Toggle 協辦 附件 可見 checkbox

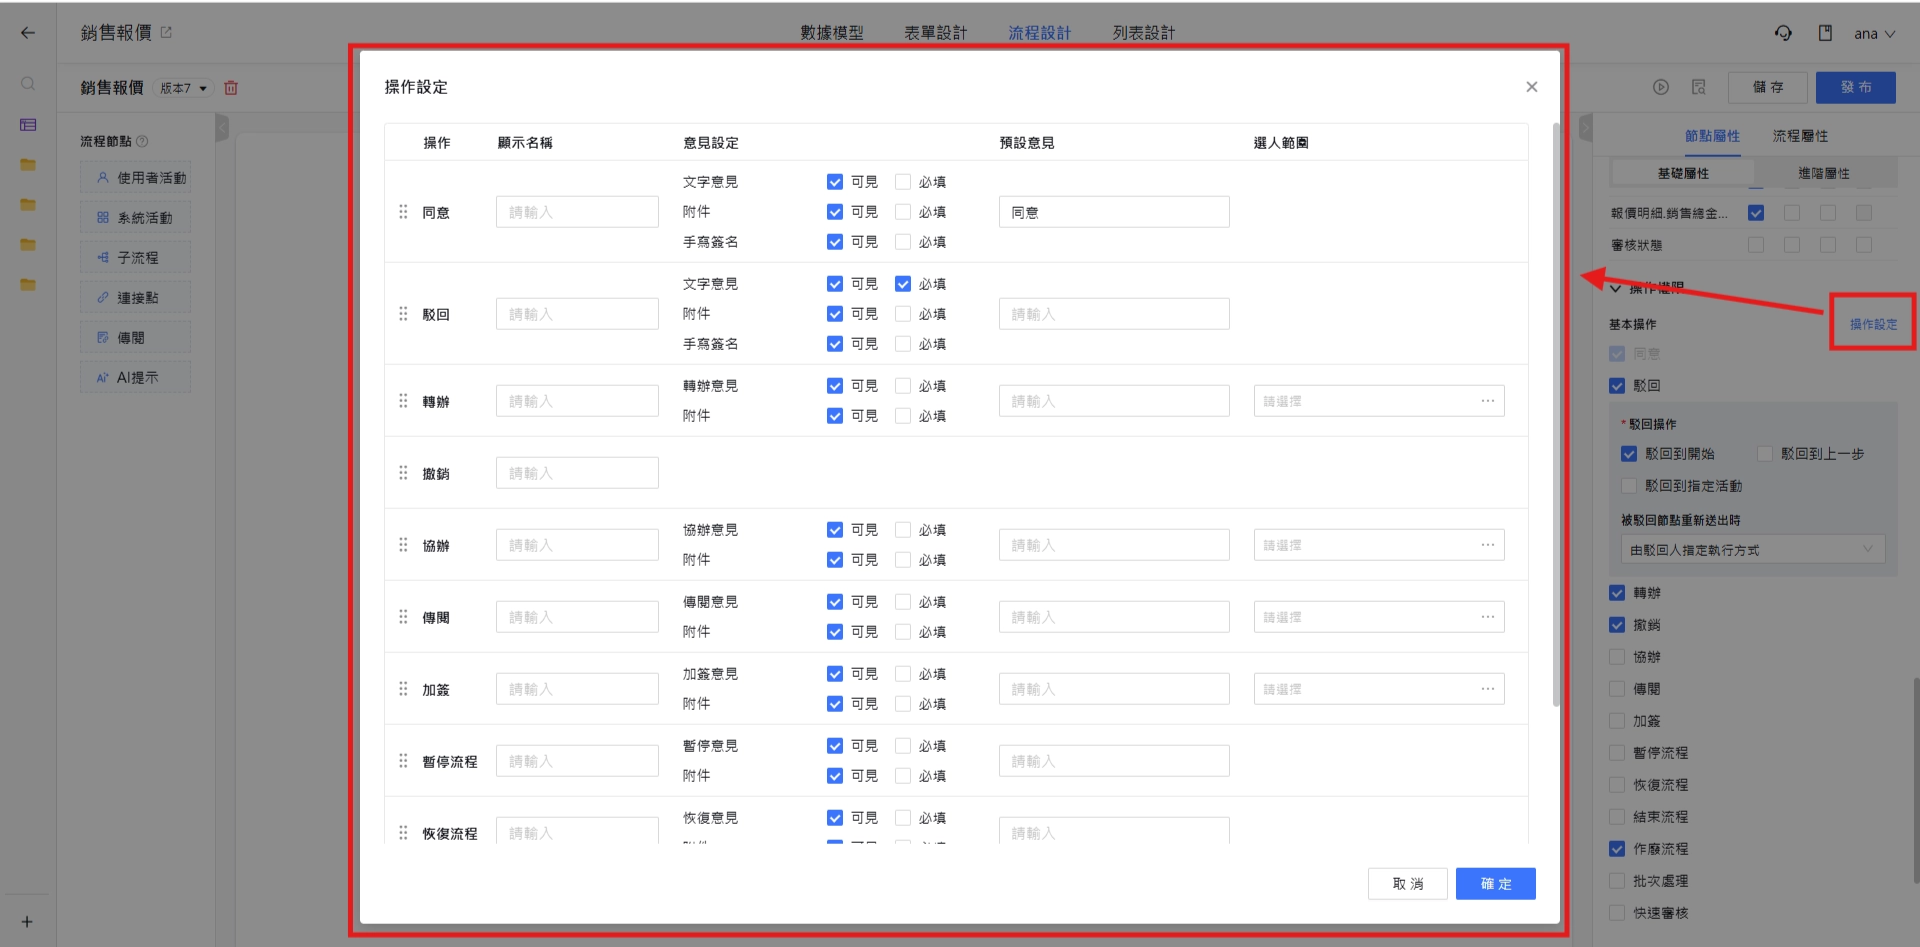pos(835,560)
